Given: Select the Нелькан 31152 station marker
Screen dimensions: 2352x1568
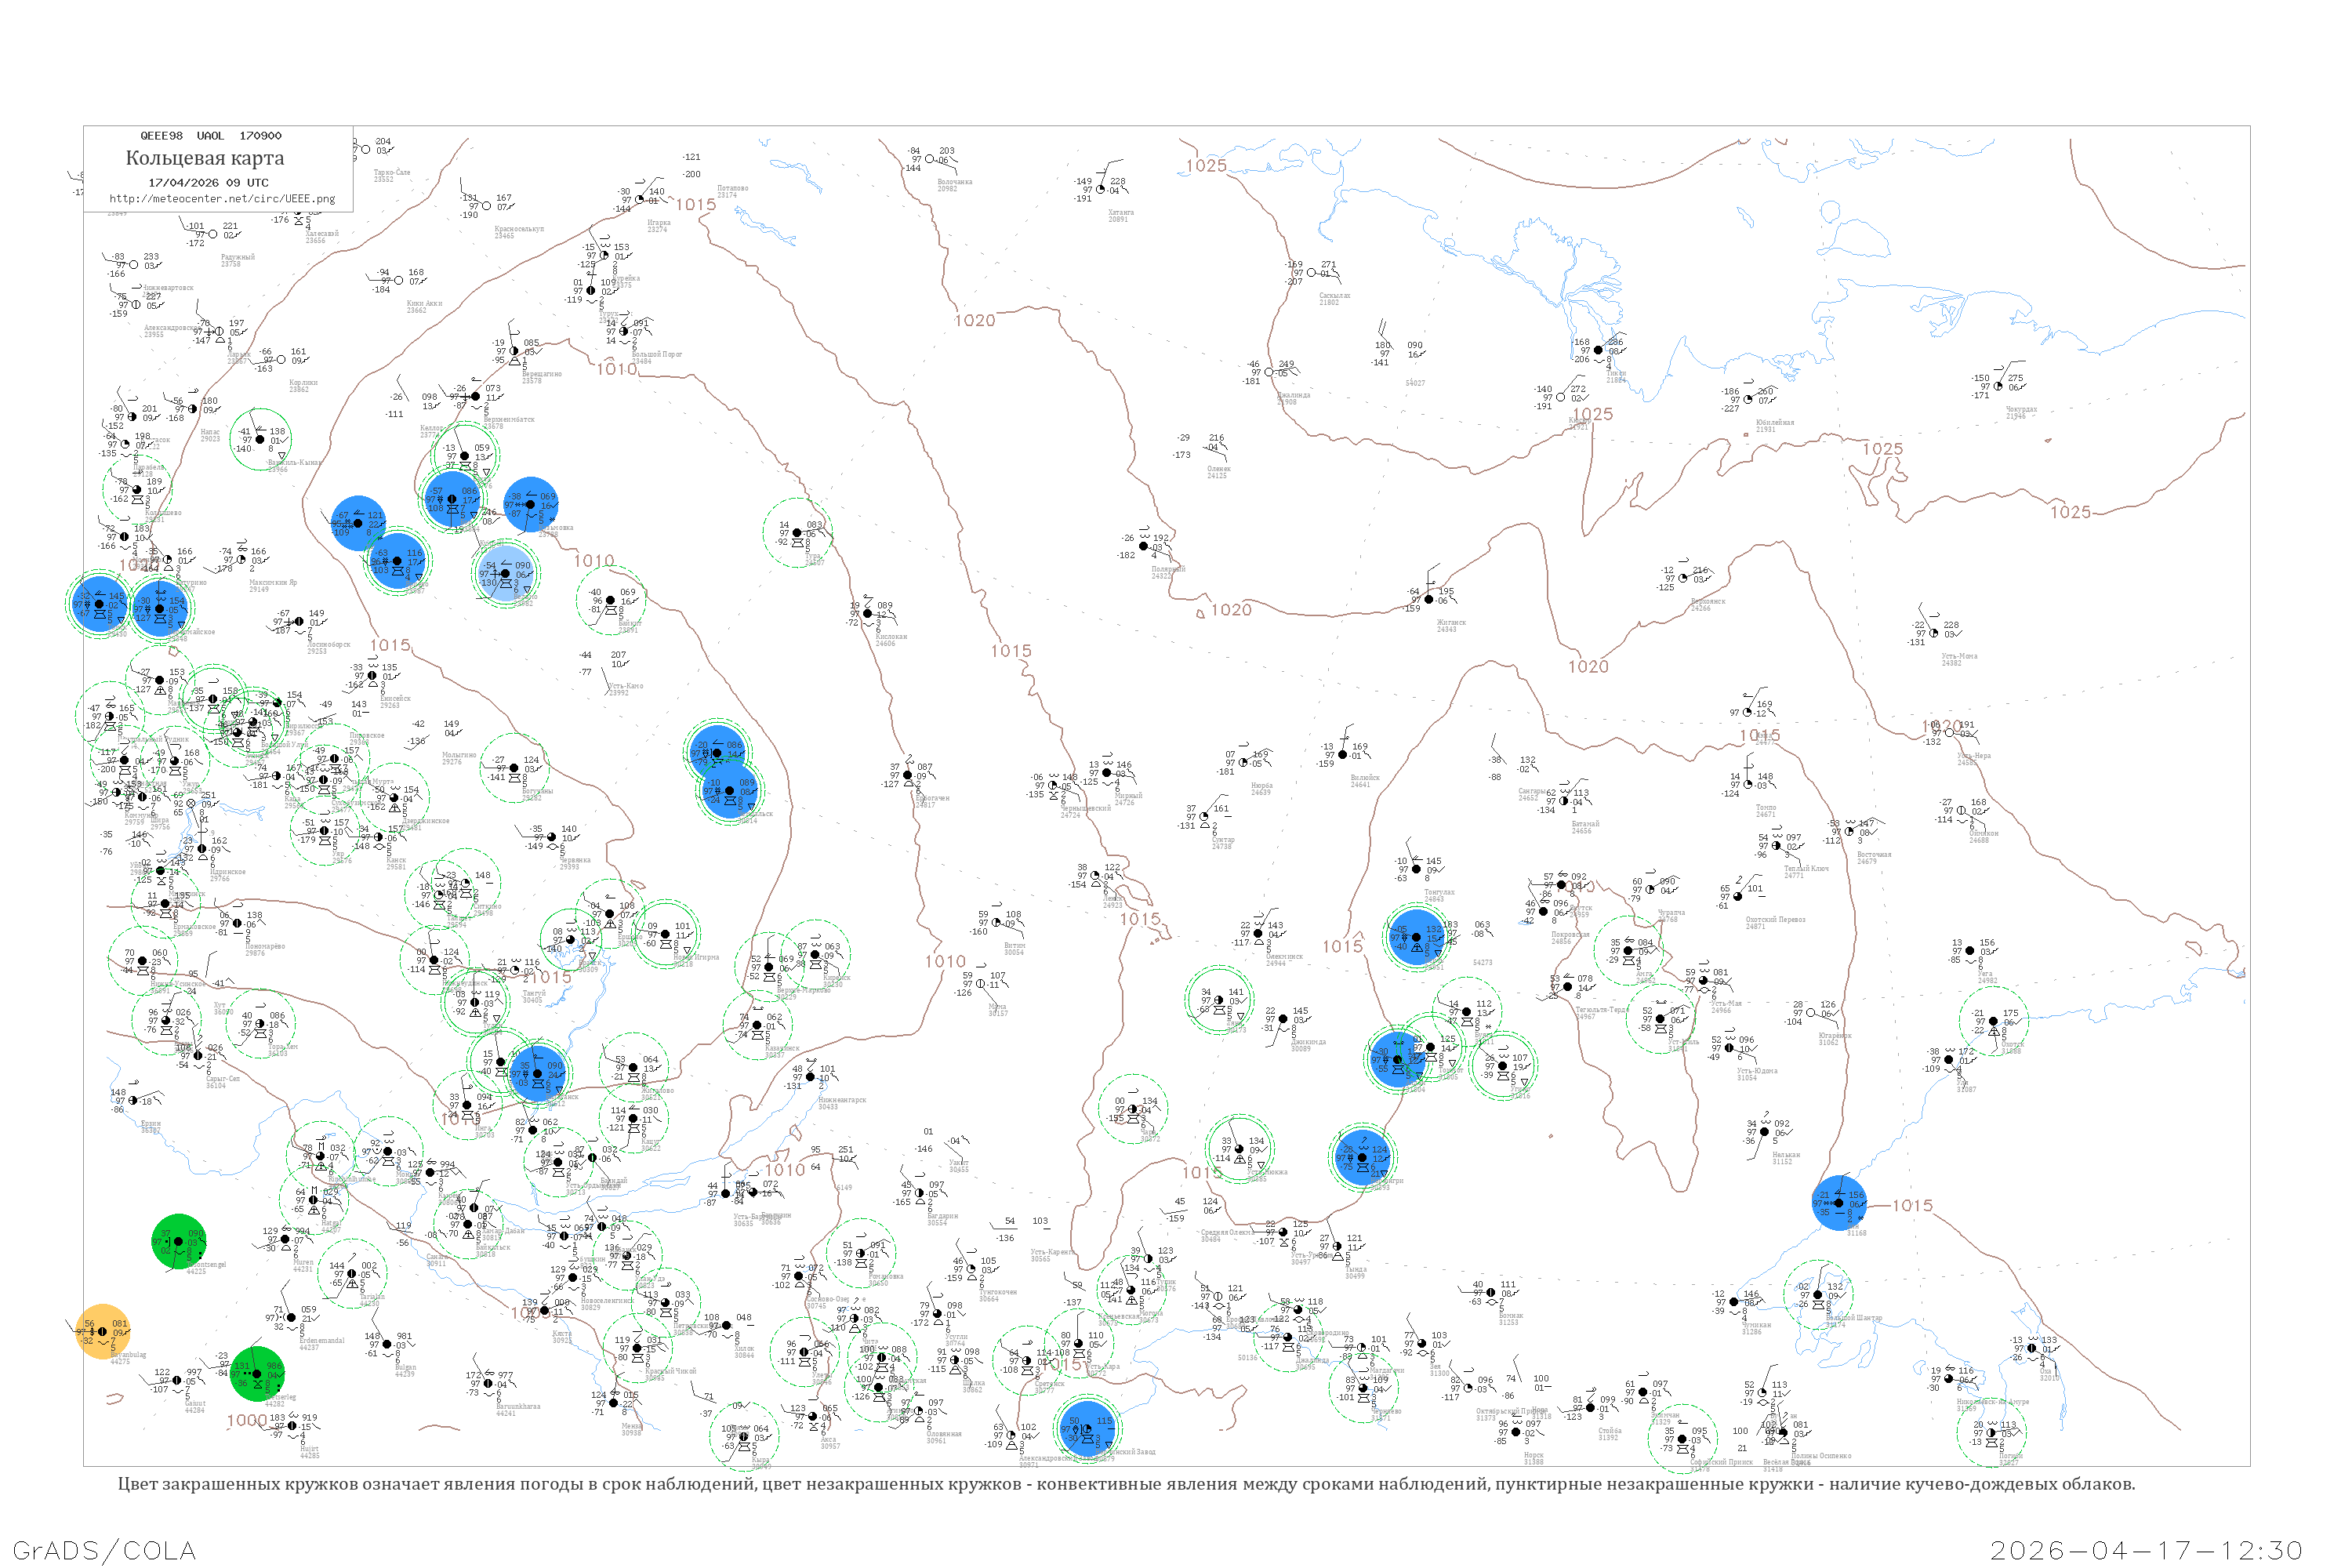Looking at the screenshot, I should [x=1765, y=1132].
